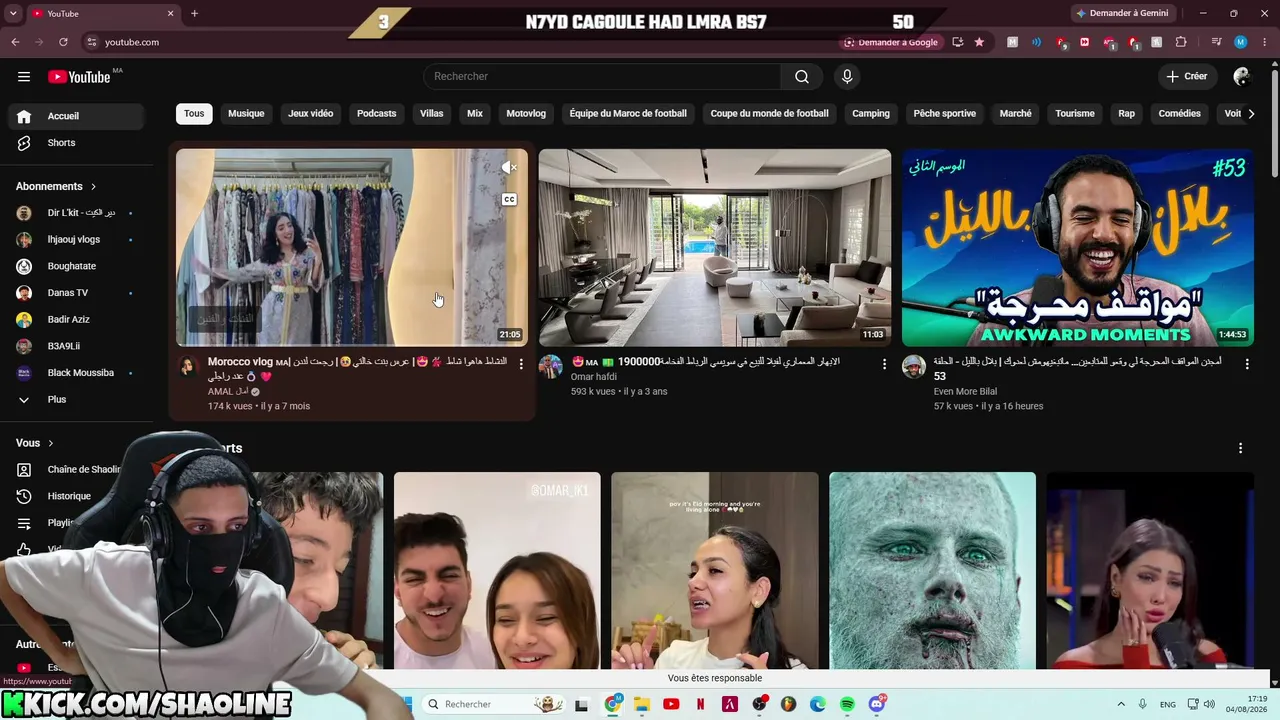This screenshot has height=720, width=1280.
Task: Open the Even More Bilal channel avatar
Action: point(914,367)
